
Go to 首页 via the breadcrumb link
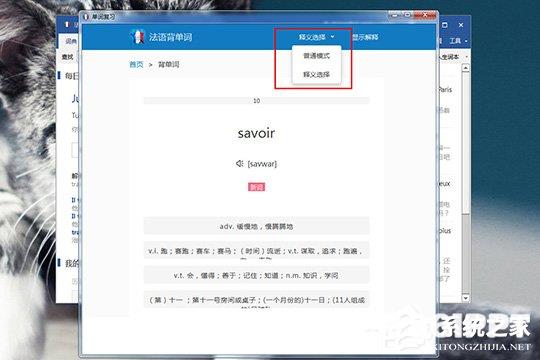[x=136, y=64]
